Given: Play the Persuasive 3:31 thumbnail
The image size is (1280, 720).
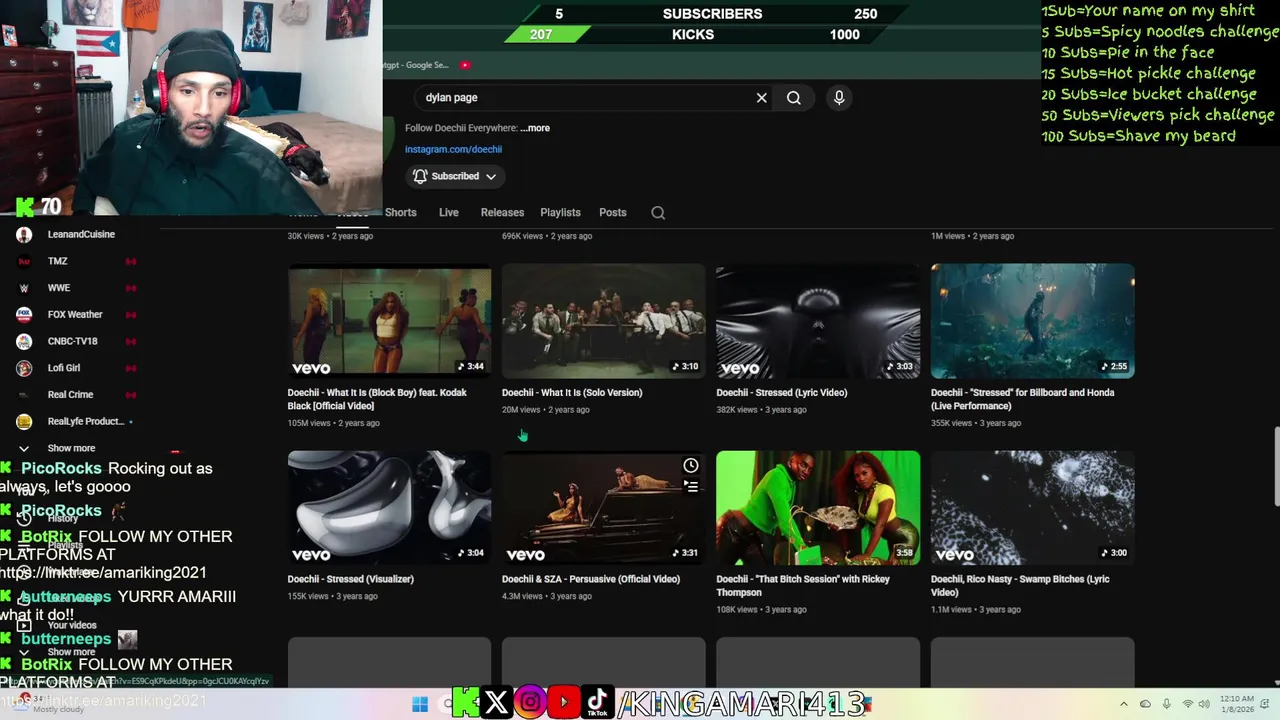Looking at the screenshot, I should pos(604,508).
